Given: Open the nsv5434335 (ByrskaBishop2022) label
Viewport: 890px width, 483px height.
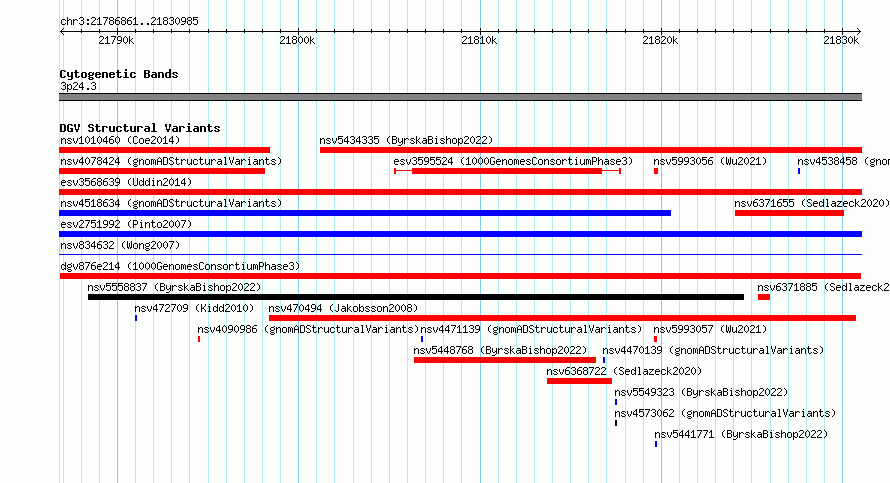Looking at the screenshot, I should coord(406,140).
